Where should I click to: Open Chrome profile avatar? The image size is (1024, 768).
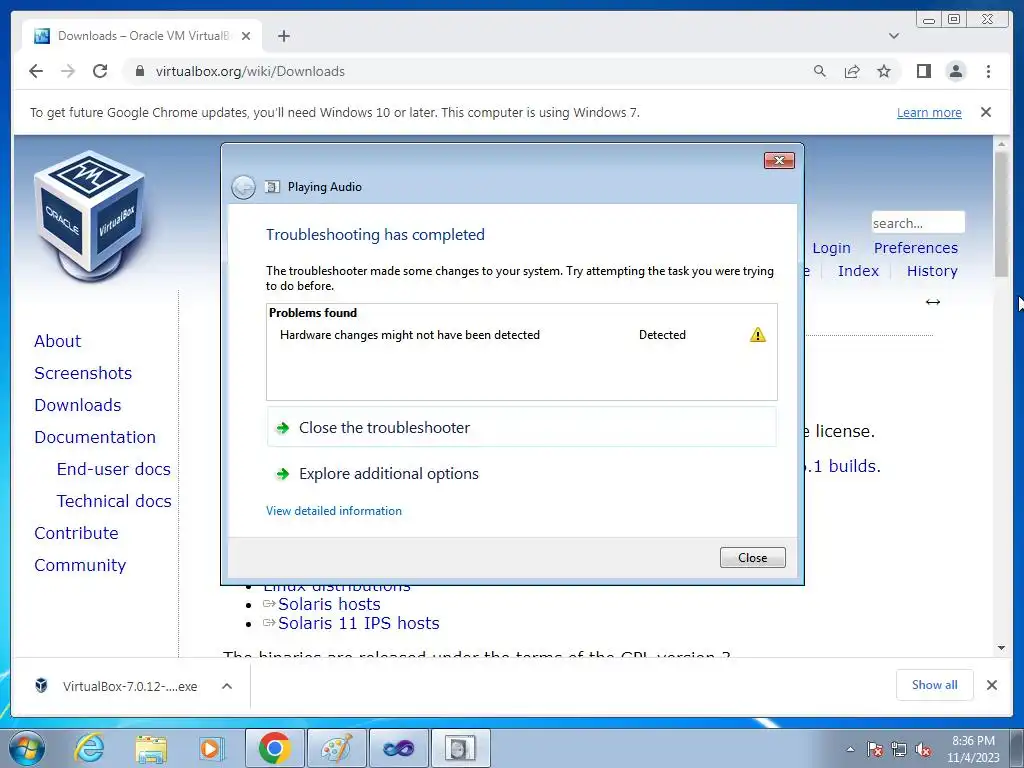(956, 71)
